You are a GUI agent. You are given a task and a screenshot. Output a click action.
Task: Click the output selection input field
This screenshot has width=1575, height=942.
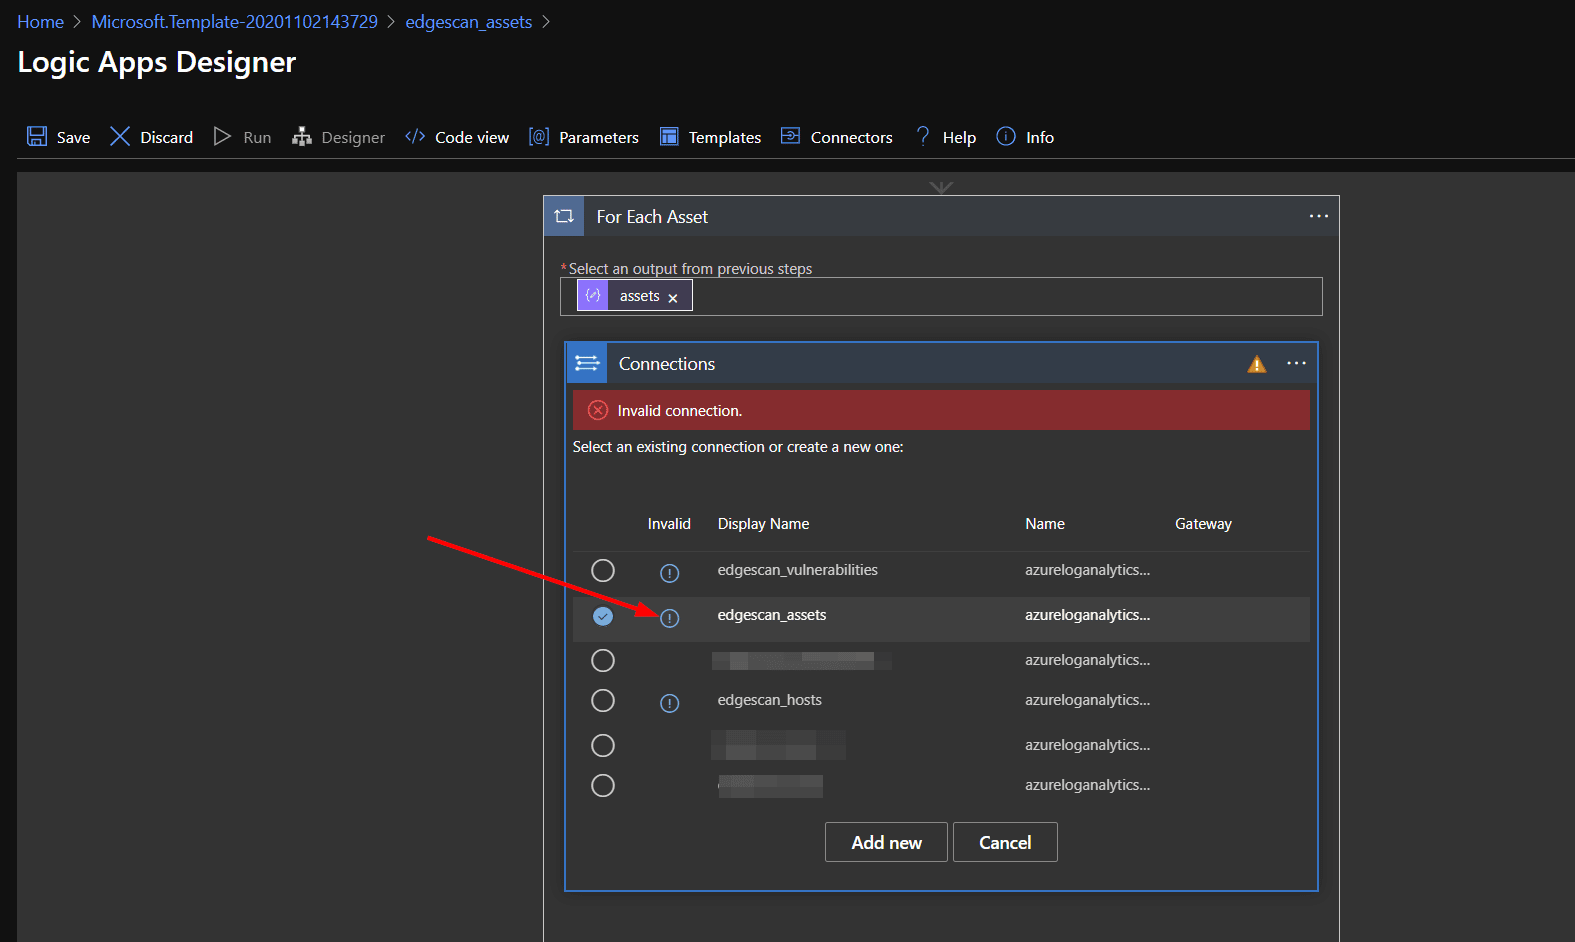pos(941,296)
